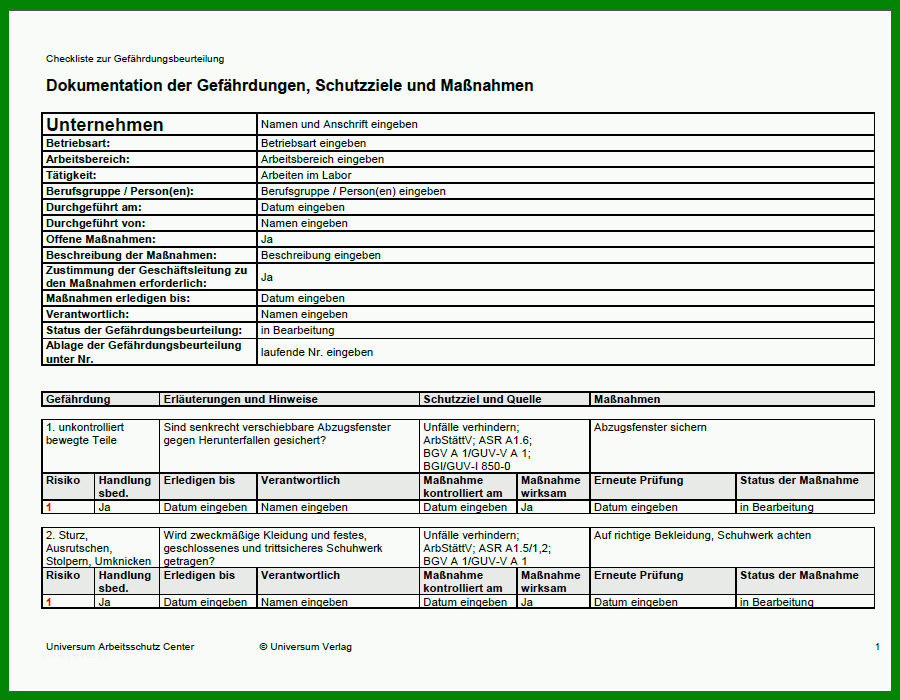Click the 'Beschreibung eingeben' field
The image size is (900, 700).
pos(565,256)
